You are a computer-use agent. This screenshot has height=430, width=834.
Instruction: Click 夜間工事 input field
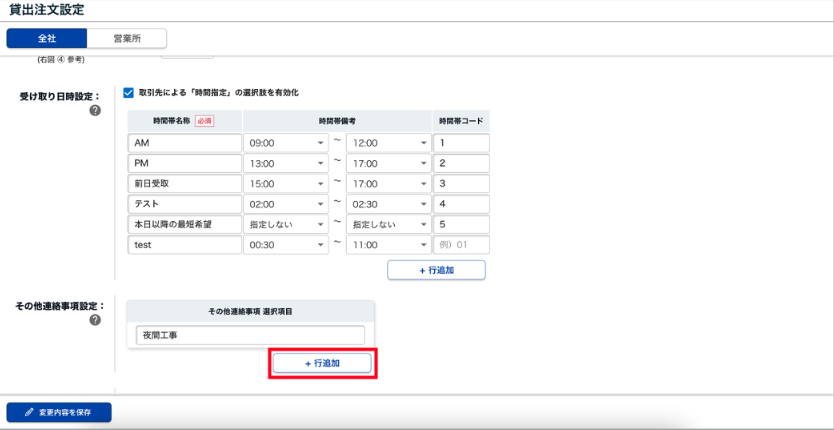pos(250,336)
